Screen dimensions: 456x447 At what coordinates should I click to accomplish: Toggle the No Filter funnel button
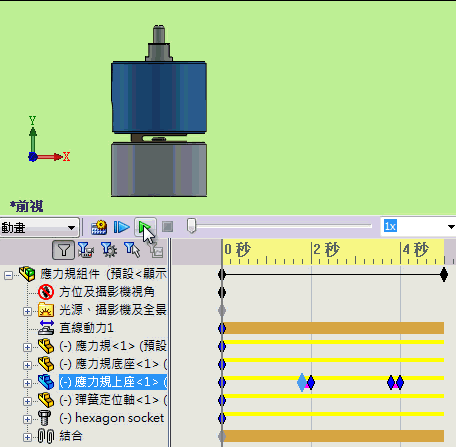(63, 250)
